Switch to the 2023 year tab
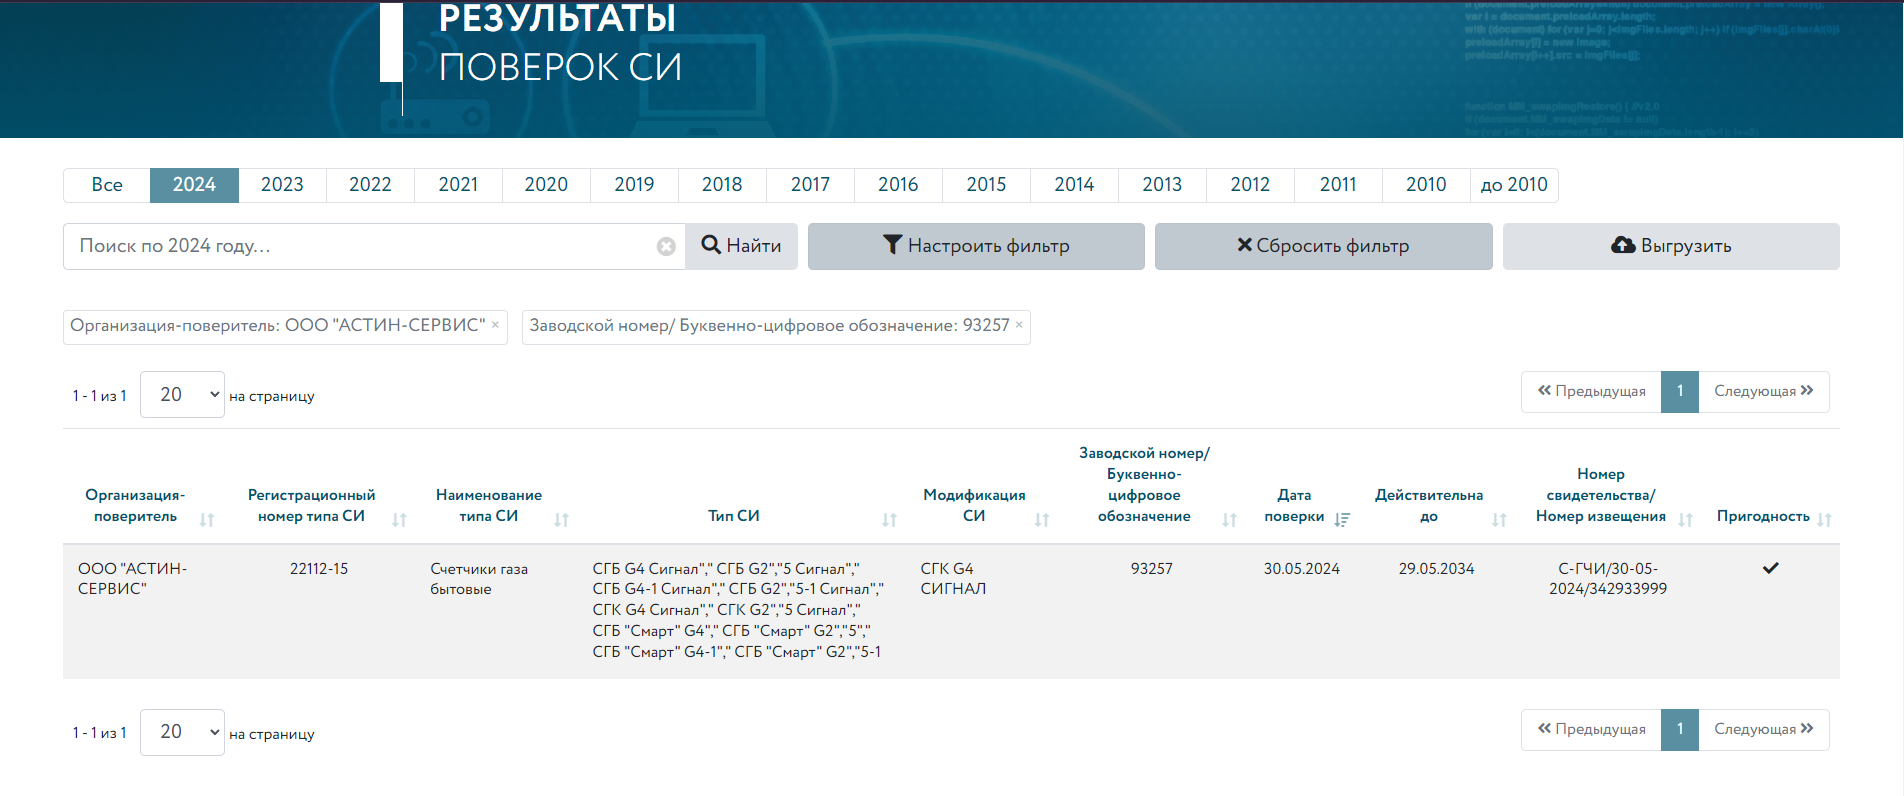This screenshot has height=796, width=1904. (282, 185)
